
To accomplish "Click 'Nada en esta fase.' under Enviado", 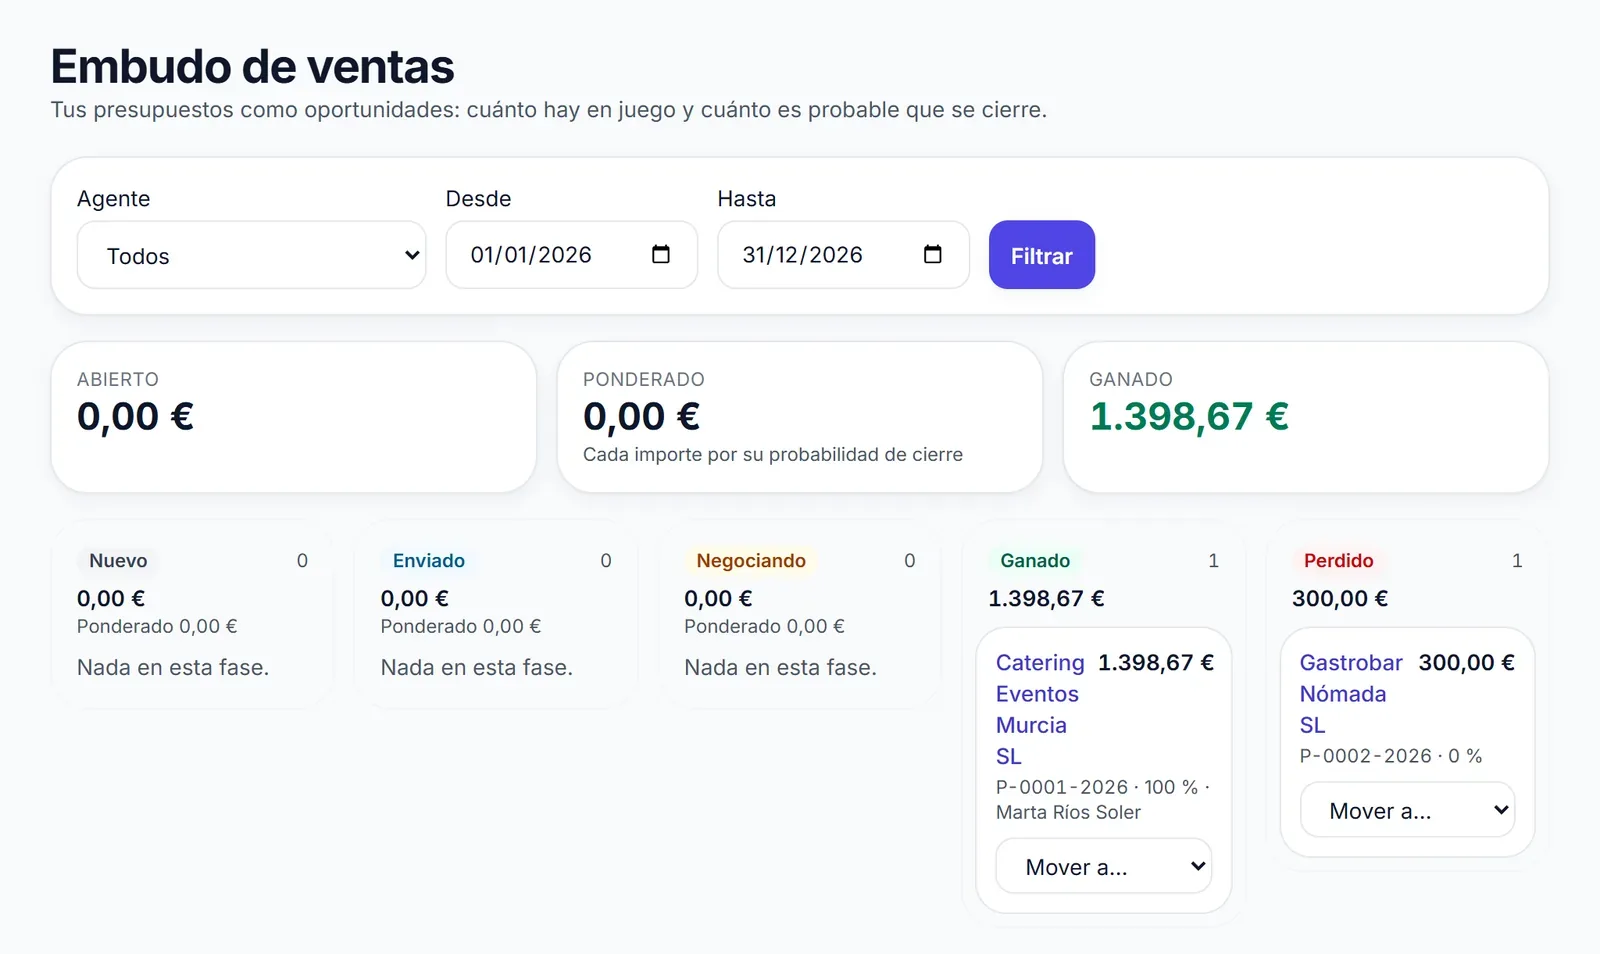I will pos(477,667).
